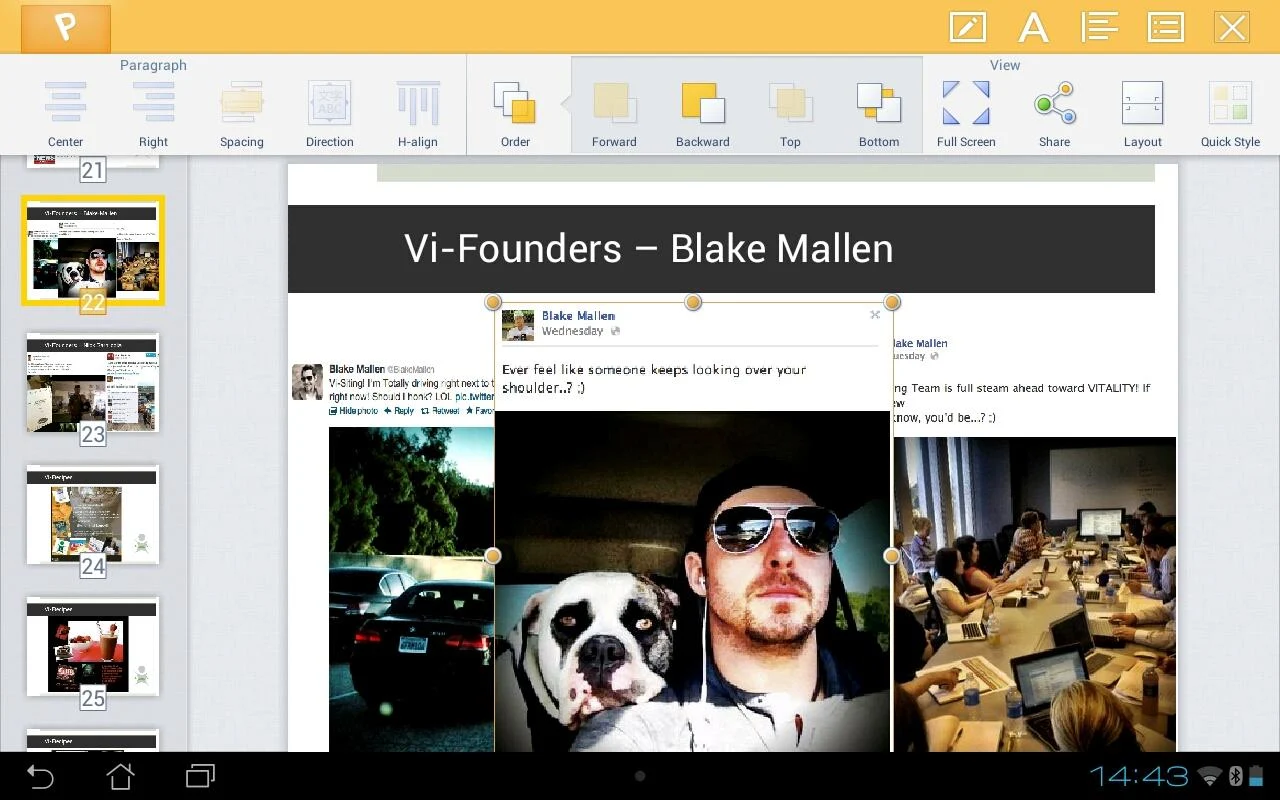Tap the Bluetooth status icon
Viewport: 1280px width, 800px height.
coord(1235,776)
